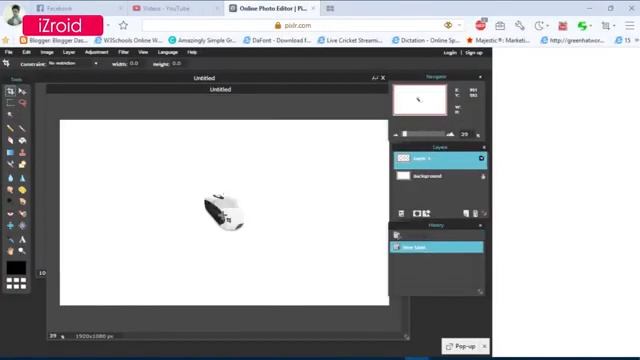Select the Background layer
The height and width of the screenshot is (360, 640).
coord(440,176)
